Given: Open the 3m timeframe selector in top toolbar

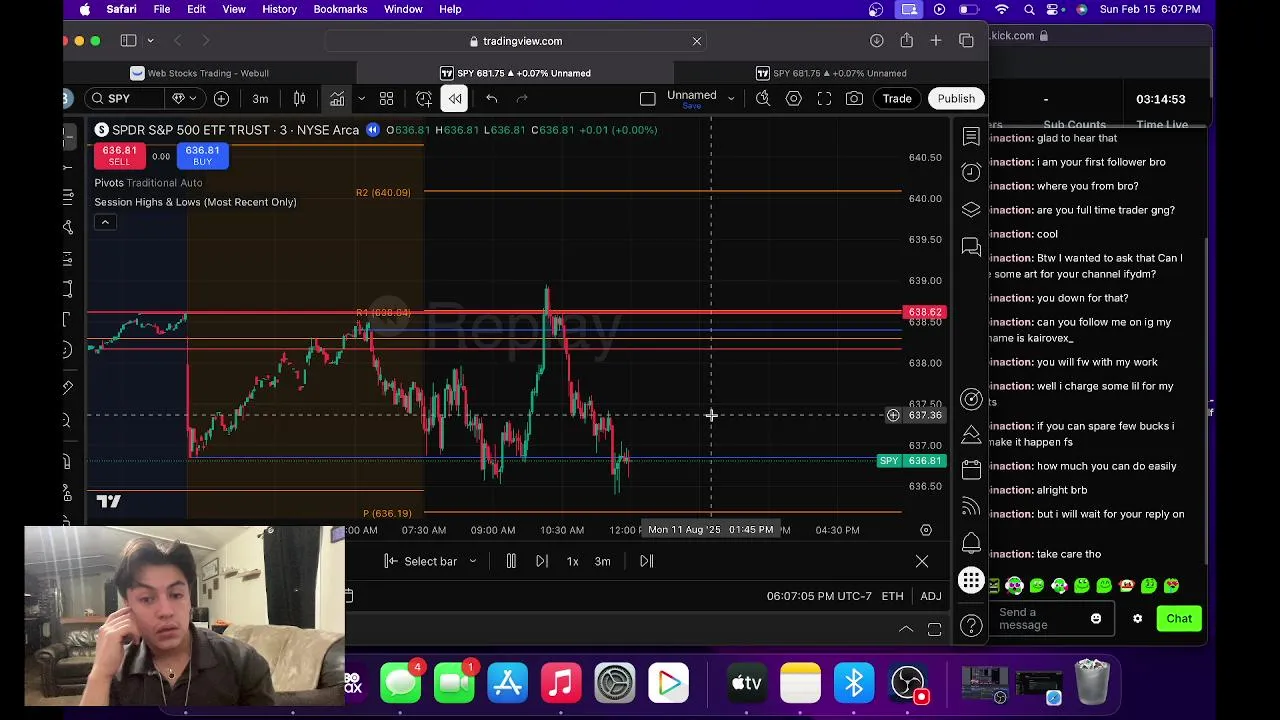Looking at the screenshot, I should click(x=260, y=98).
